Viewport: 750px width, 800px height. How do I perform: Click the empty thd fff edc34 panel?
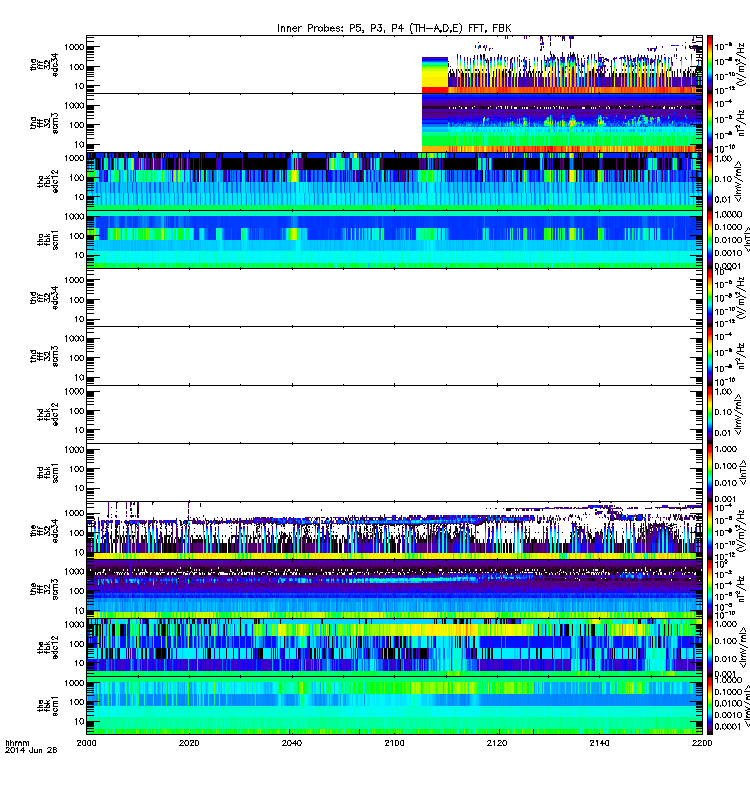pyautogui.click(x=394, y=297)
